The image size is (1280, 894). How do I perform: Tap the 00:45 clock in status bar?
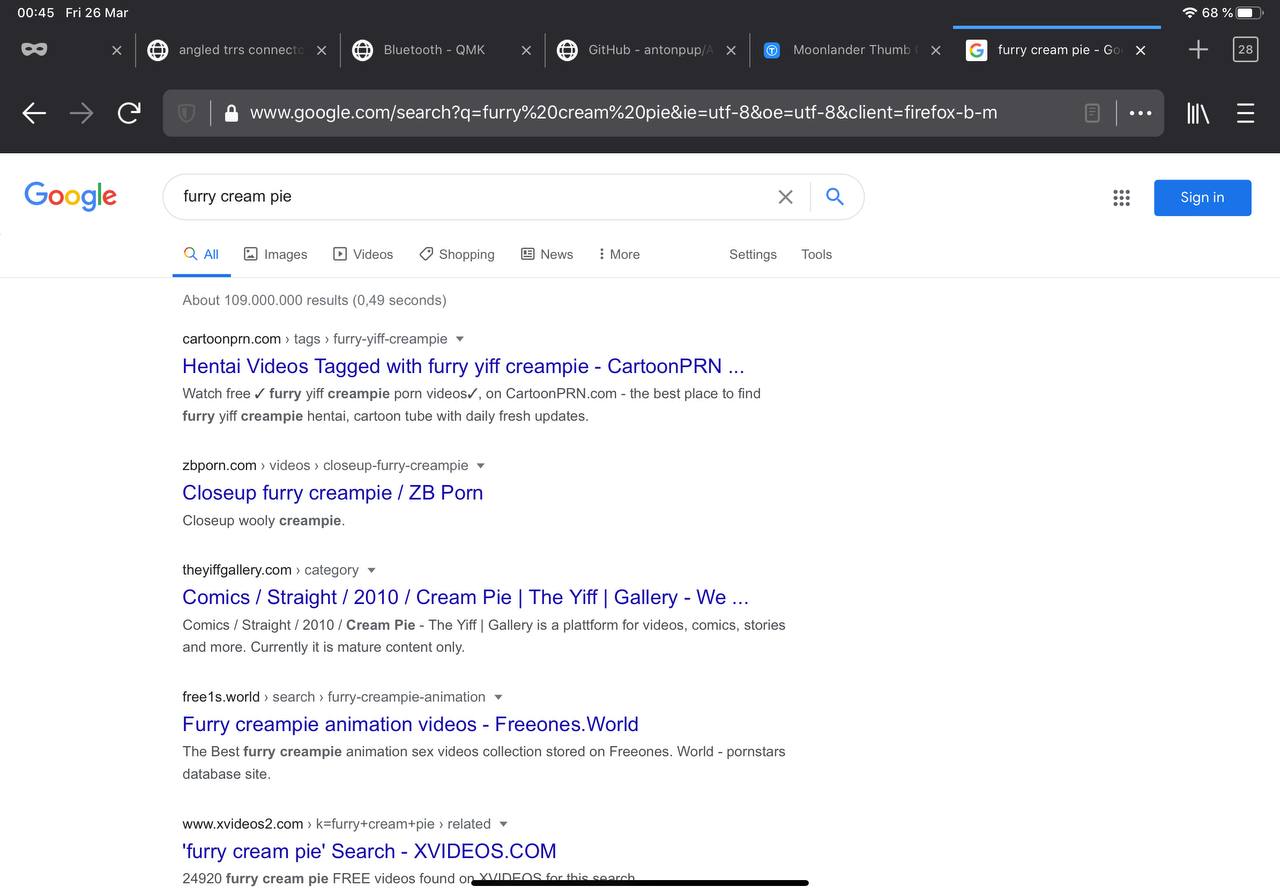click(x=35, y=13)
